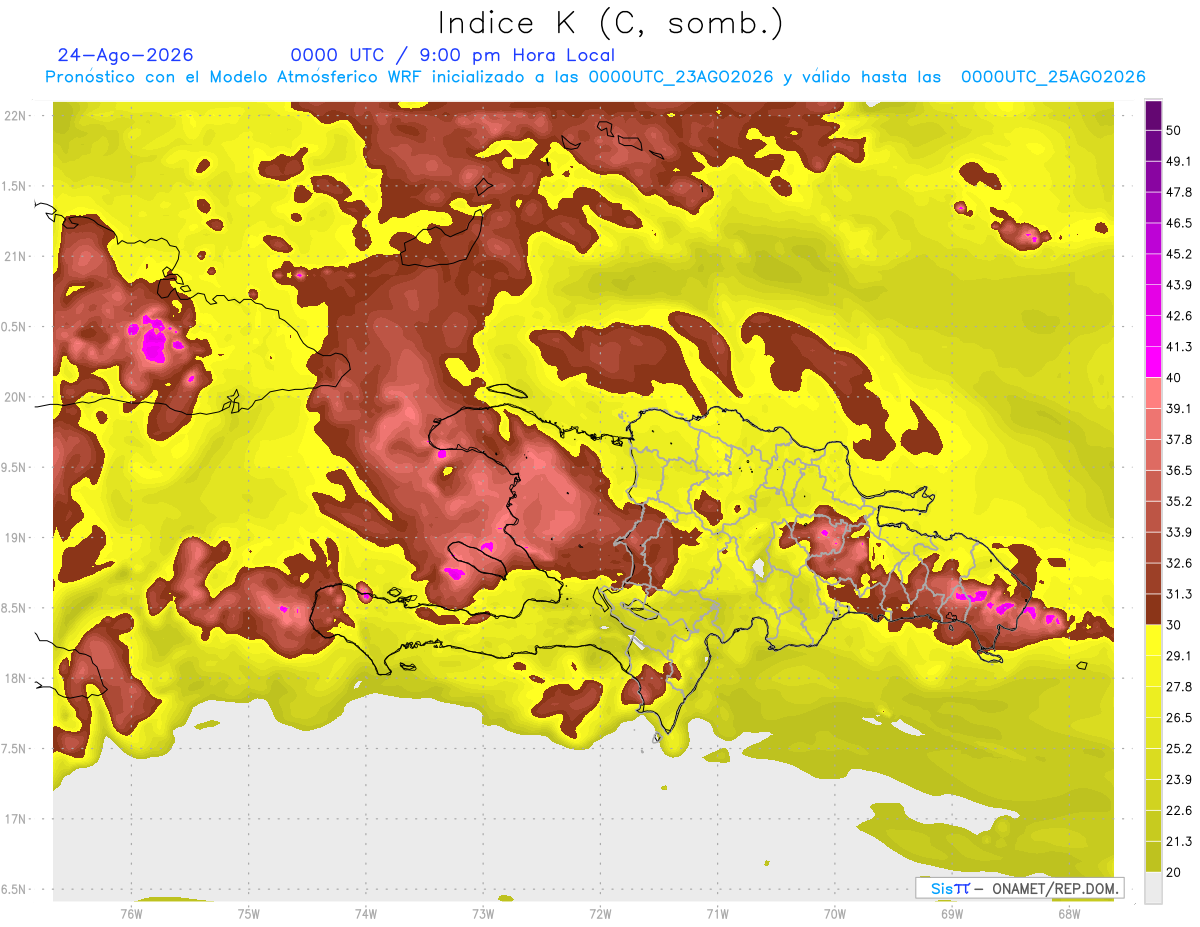1200x927 pixels.
Task: Click the "73W" longitude label
Action: coord(483,913)
